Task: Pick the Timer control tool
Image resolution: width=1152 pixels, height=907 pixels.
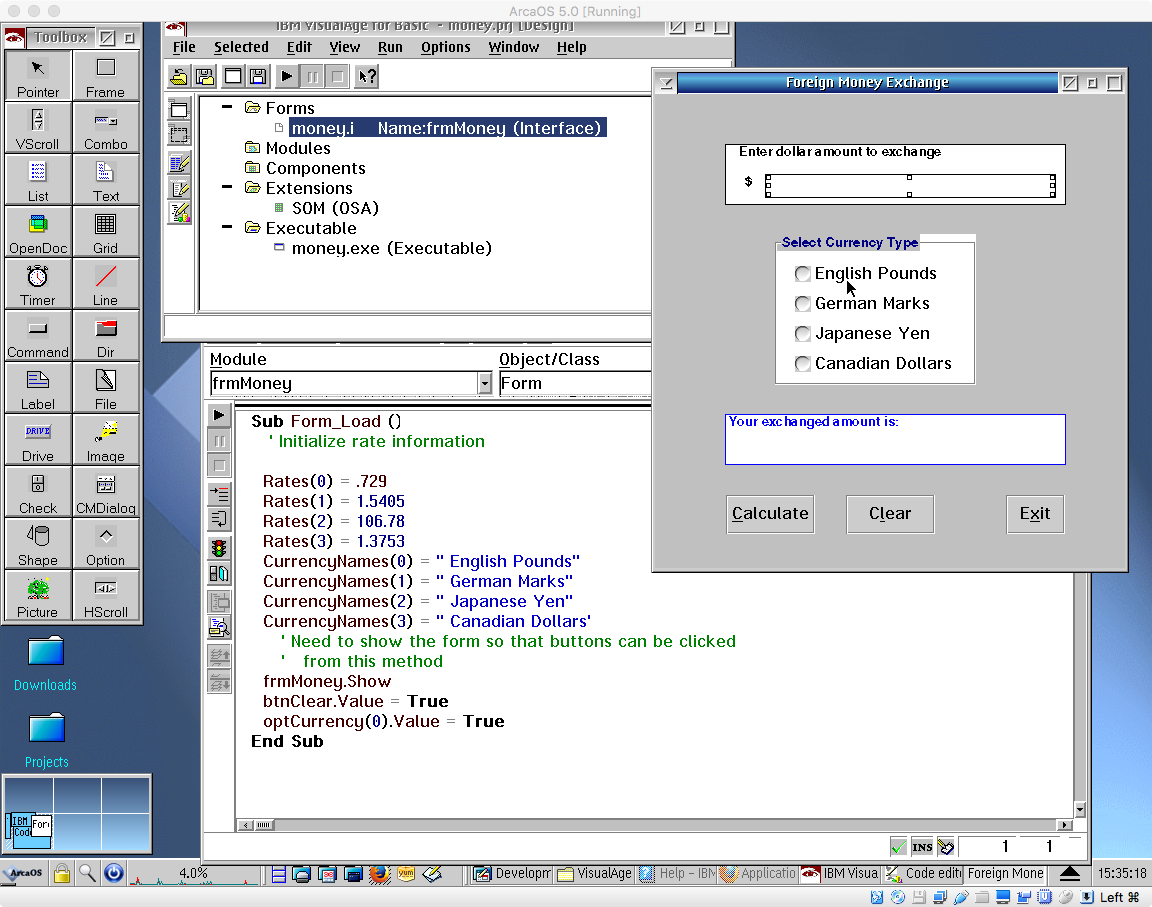Action: pyautogui.click(x=38, y=284)
